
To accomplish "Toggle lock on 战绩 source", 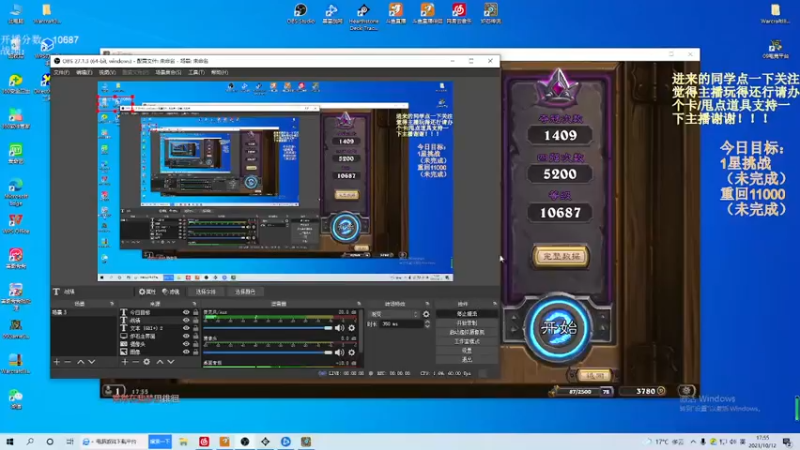I will 195,320.
